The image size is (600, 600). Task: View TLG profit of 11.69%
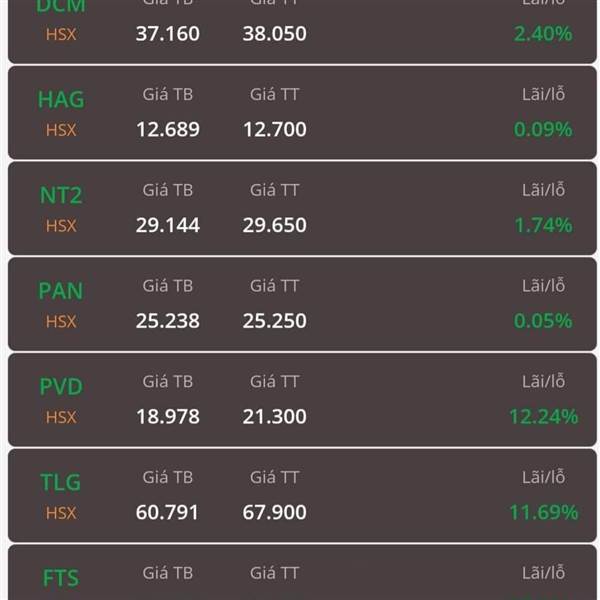coord(544,512)
